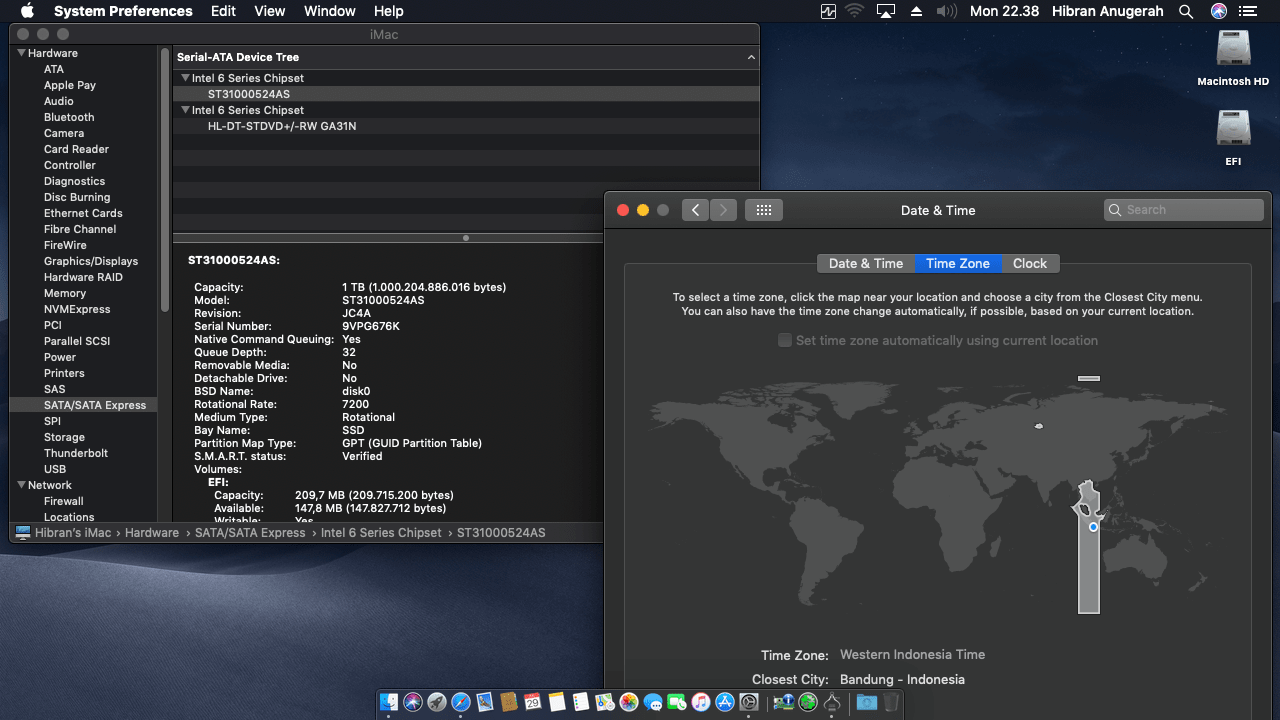The height and width of the screenshot is (720, 1280).
Task: Collapse the Hardware section in sidebar
Action: 21,53
